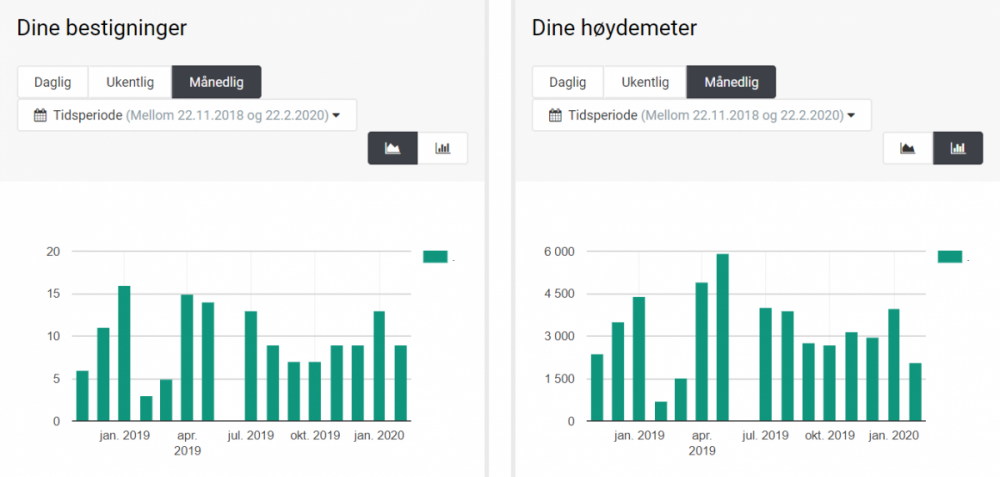
Task: Select area chart icon for høydemeter
Action: click(908, 148)
